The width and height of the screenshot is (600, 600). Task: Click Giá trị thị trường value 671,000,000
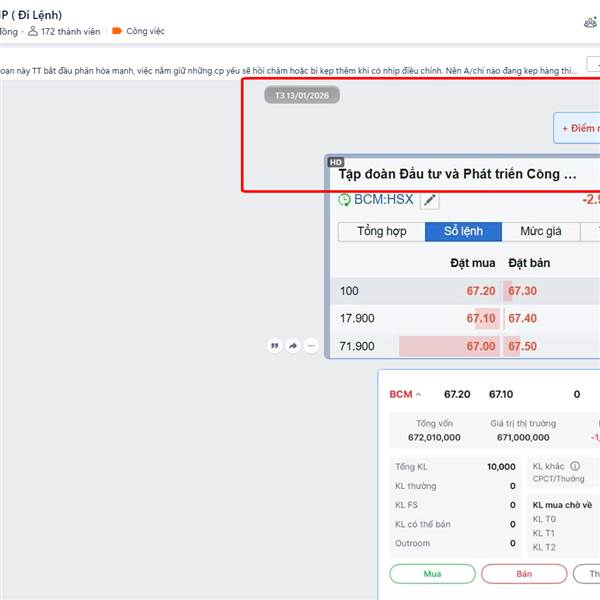coord(523,437)
